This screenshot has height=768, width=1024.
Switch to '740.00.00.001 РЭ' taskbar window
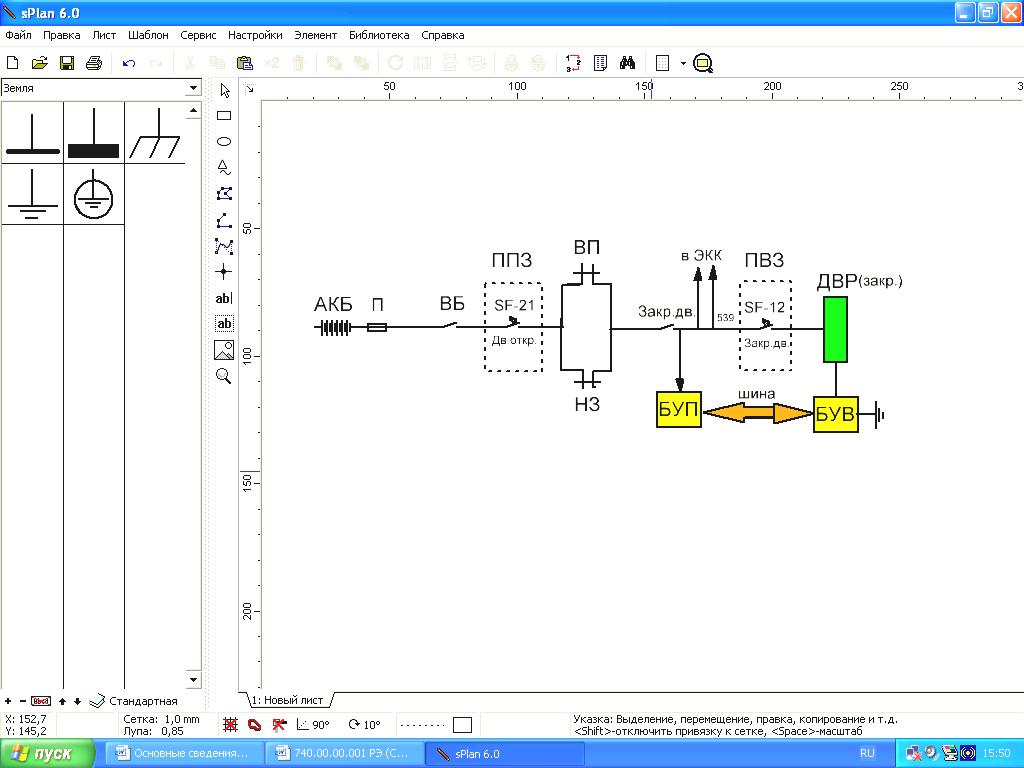coord(344,753)
